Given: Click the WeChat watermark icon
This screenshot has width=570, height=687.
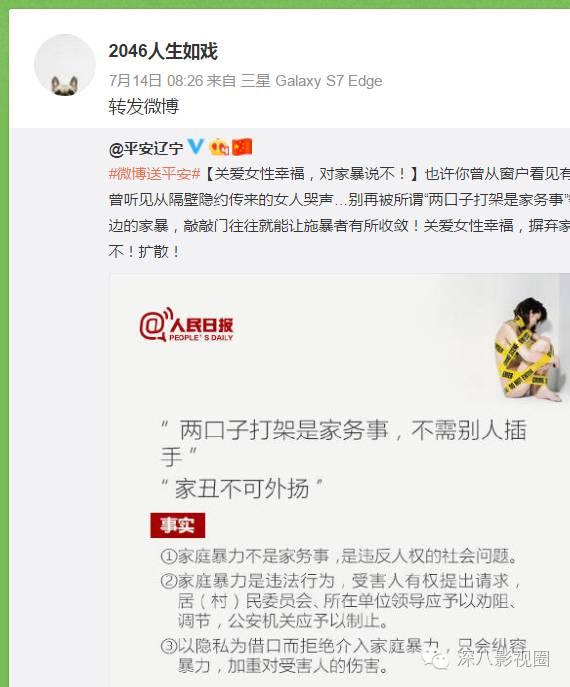Looking at the screenshot, I should tap(435, 658).
